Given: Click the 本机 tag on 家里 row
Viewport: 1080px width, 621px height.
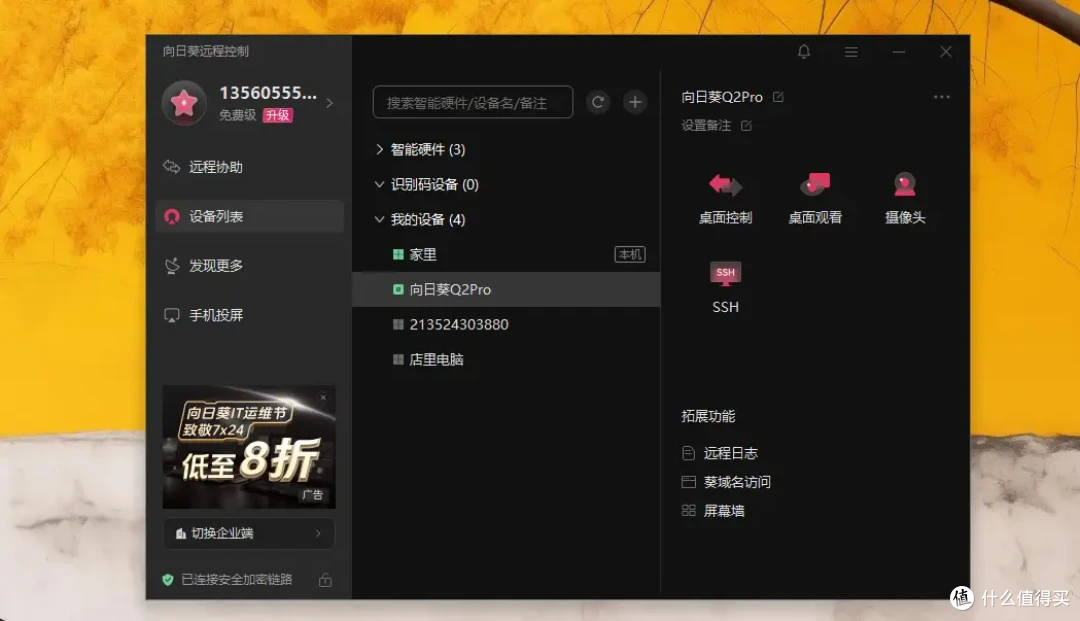Looking at the screenshot, I should point(630,255).
